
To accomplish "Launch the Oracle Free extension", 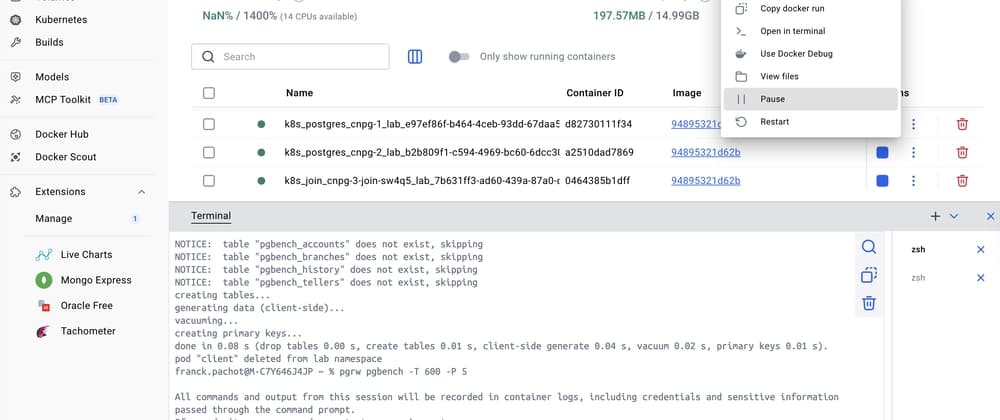I will pos(86,305).
